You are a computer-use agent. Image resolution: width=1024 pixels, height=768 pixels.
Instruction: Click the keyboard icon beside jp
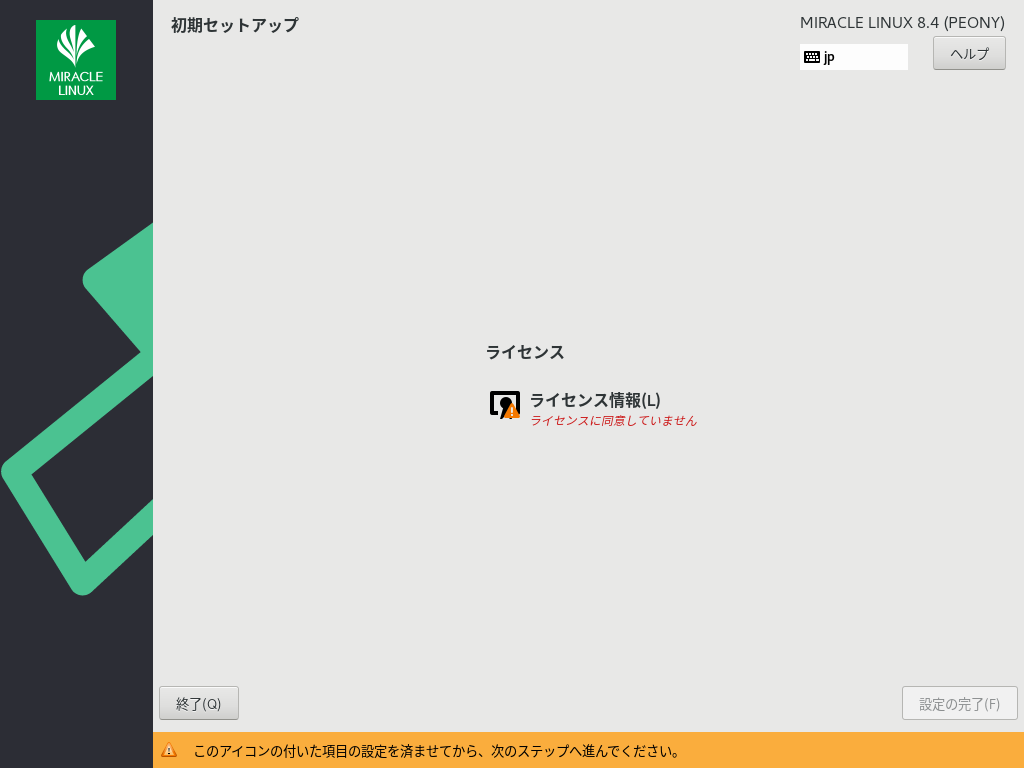(811, 57)
